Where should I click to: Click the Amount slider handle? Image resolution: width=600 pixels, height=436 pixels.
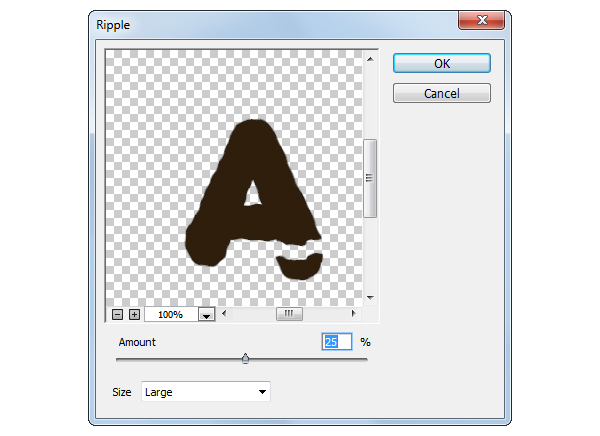245,358
